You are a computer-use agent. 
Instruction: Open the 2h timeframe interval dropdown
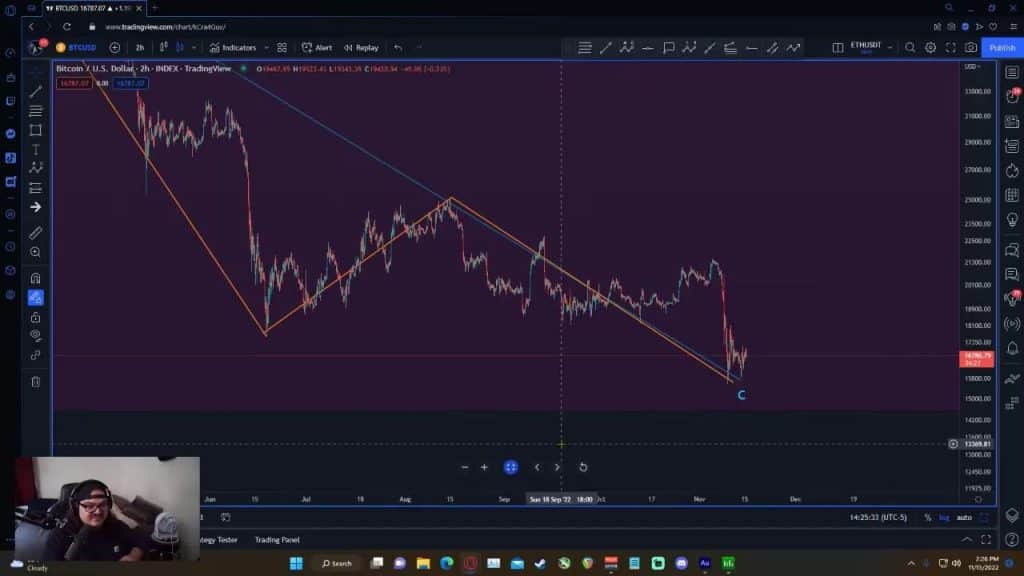coord(140,47)
